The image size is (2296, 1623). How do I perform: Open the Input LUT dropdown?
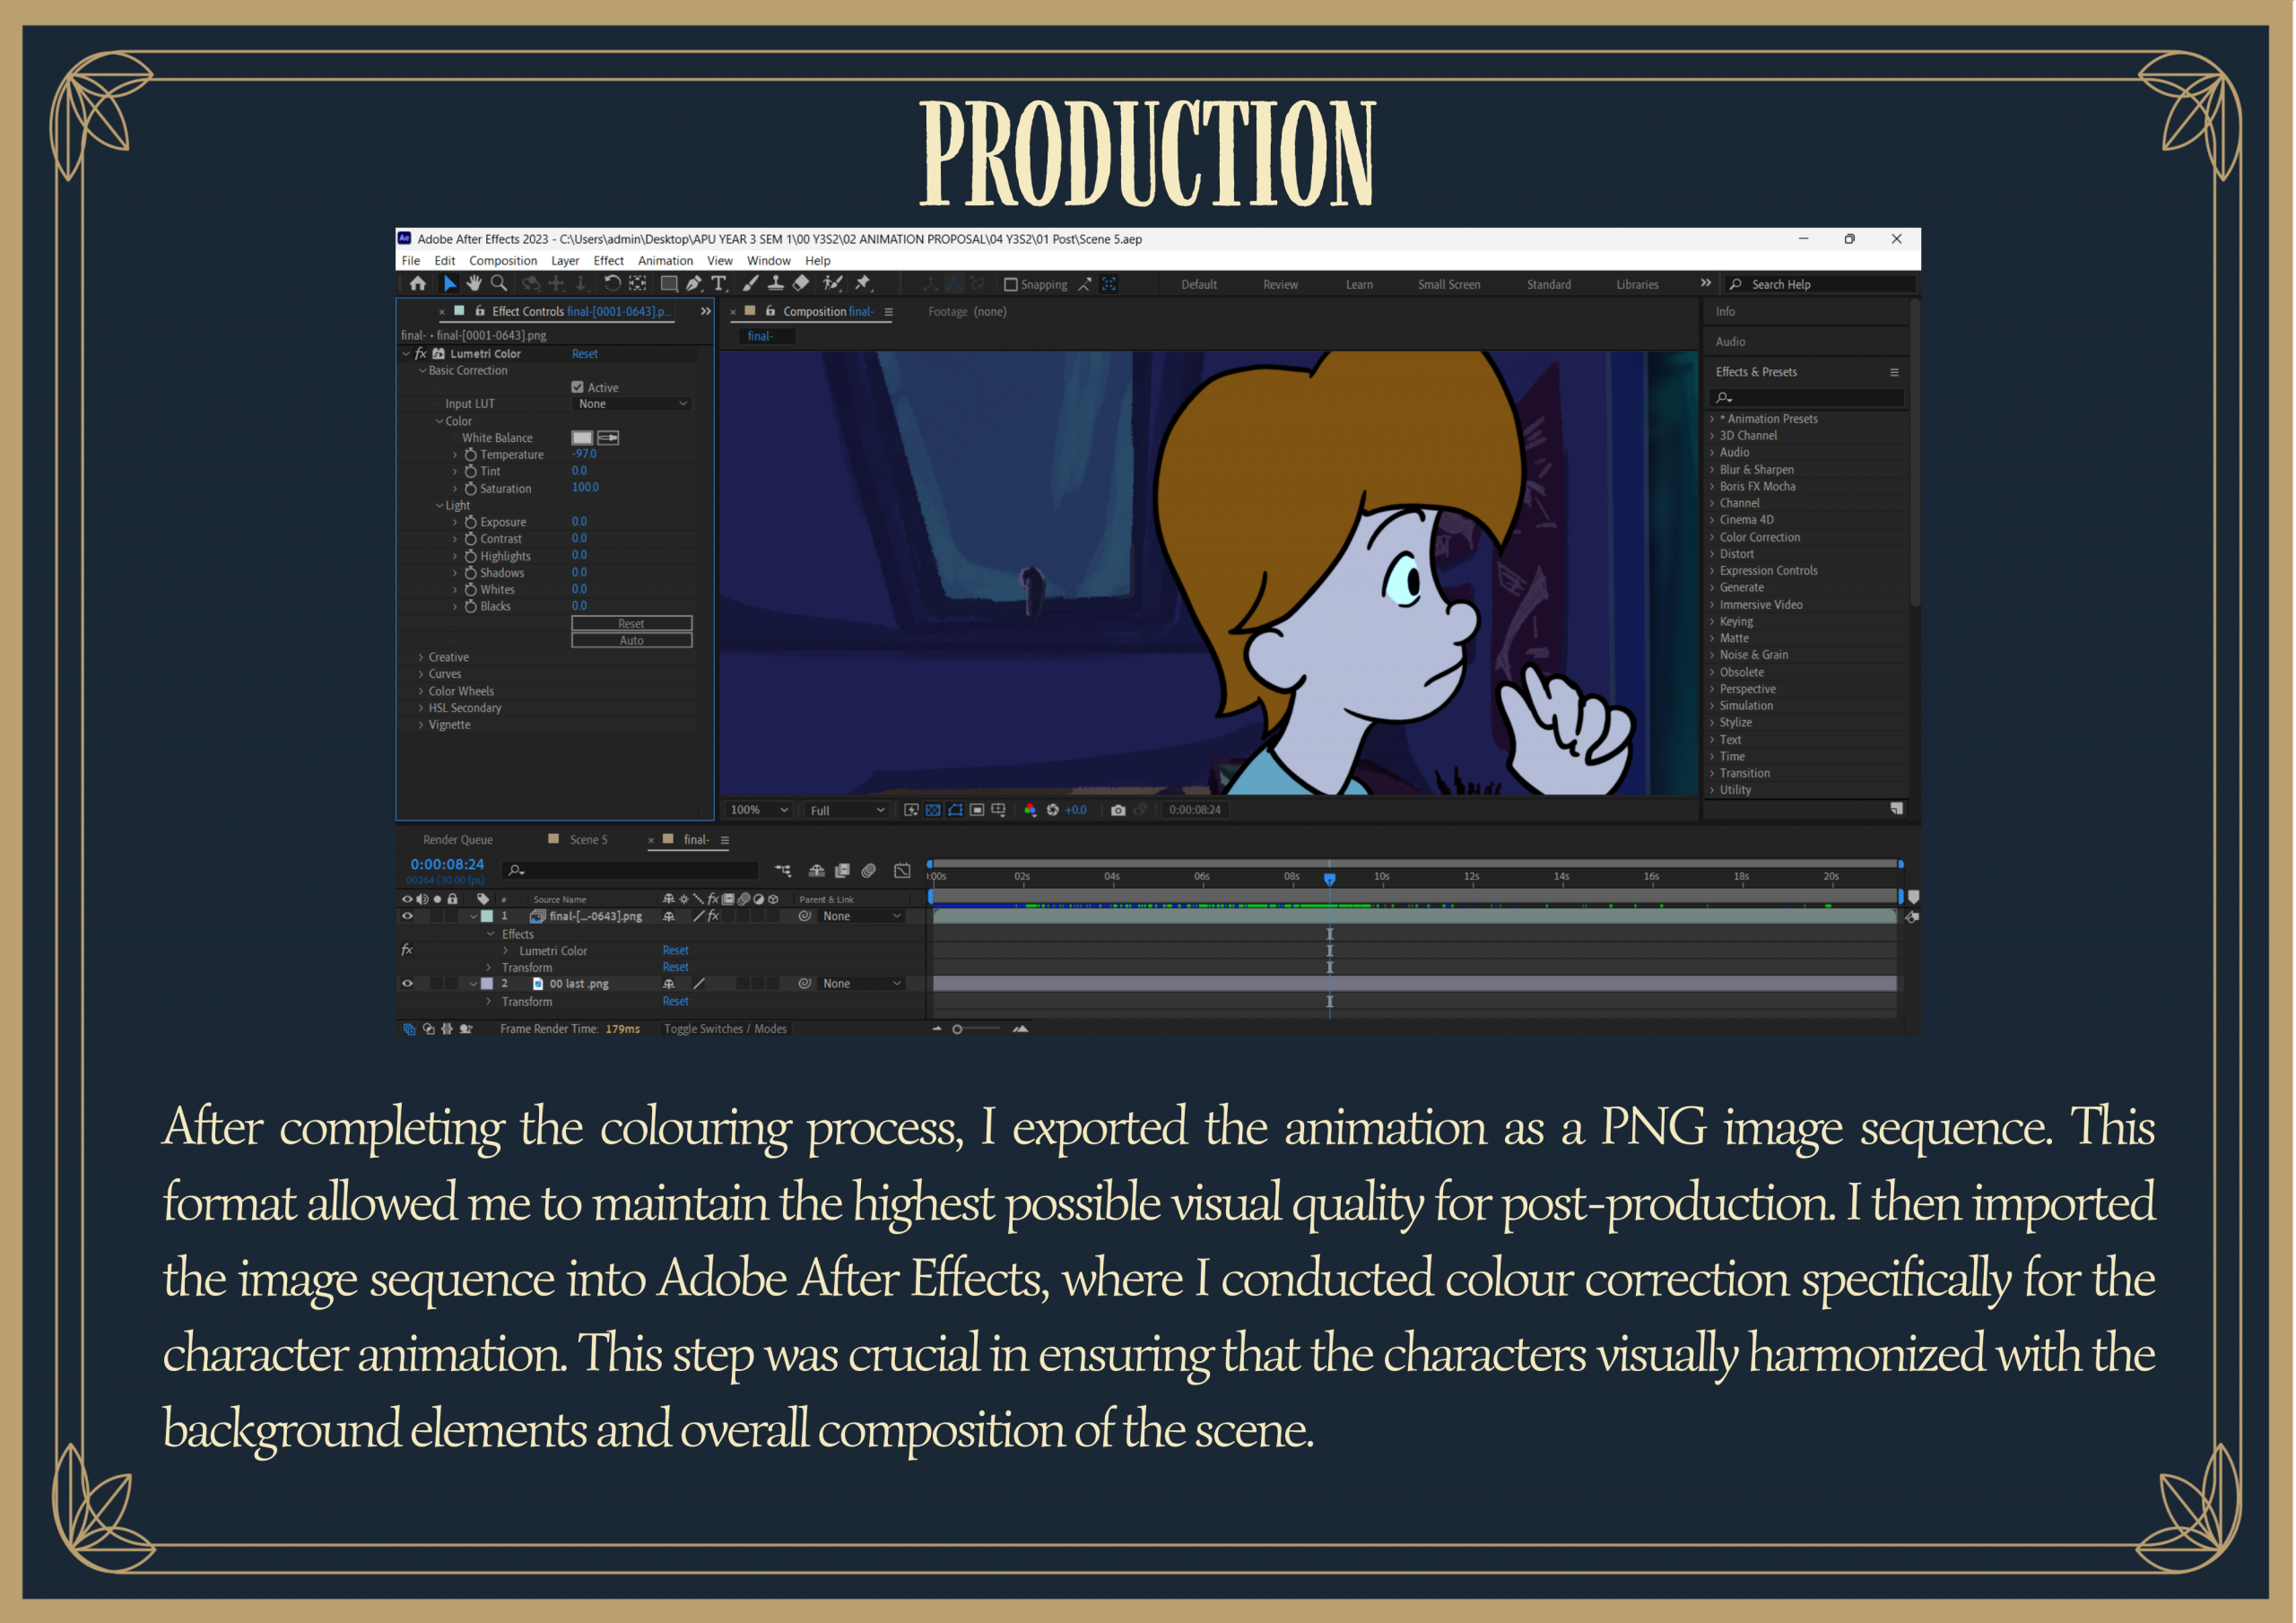pos(632,404)
